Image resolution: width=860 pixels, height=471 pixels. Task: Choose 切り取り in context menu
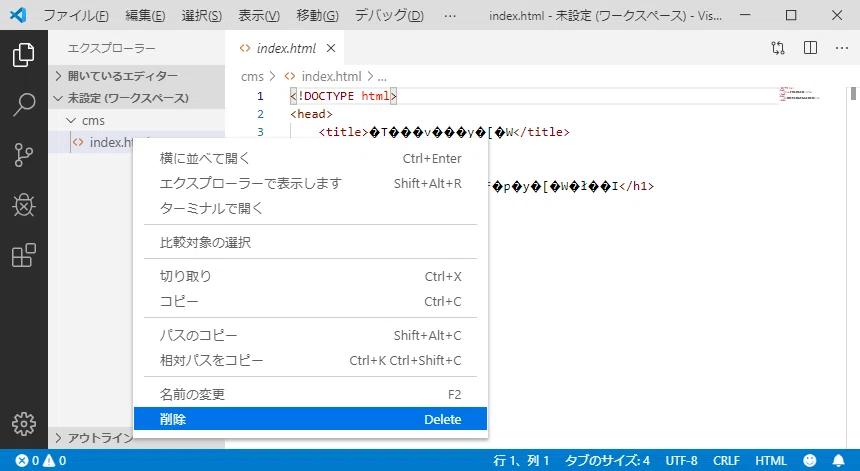(310, 276)
